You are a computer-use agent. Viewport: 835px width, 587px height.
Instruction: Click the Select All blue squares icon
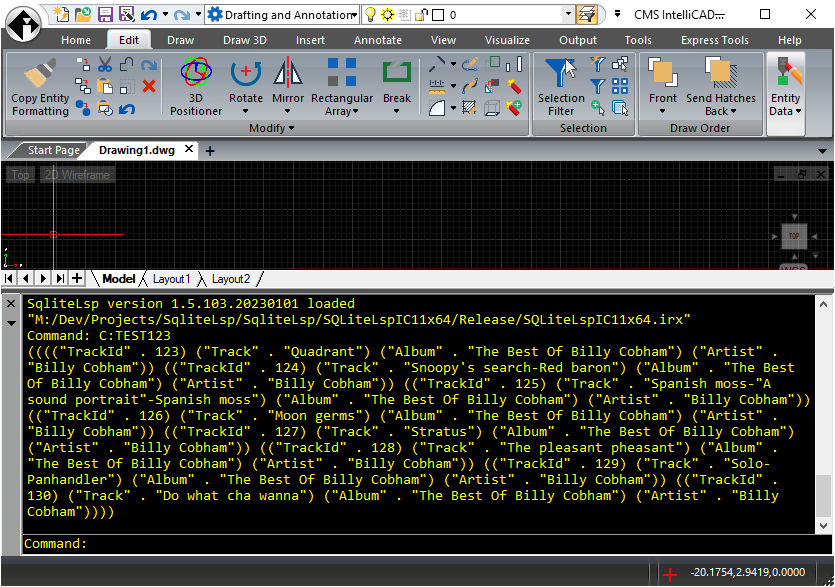(x=620, y=86)
